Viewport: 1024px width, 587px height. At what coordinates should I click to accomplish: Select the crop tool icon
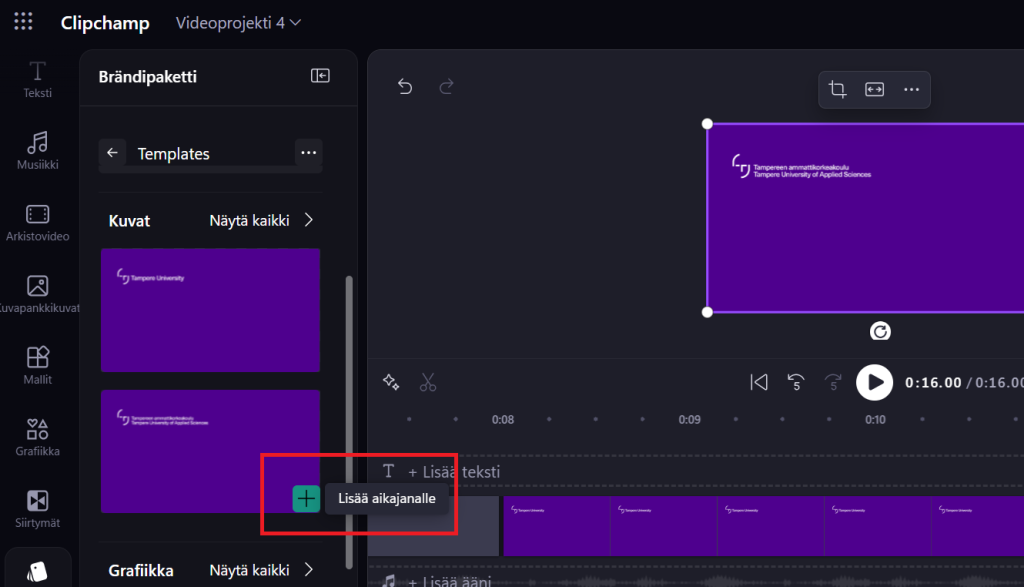838,90
